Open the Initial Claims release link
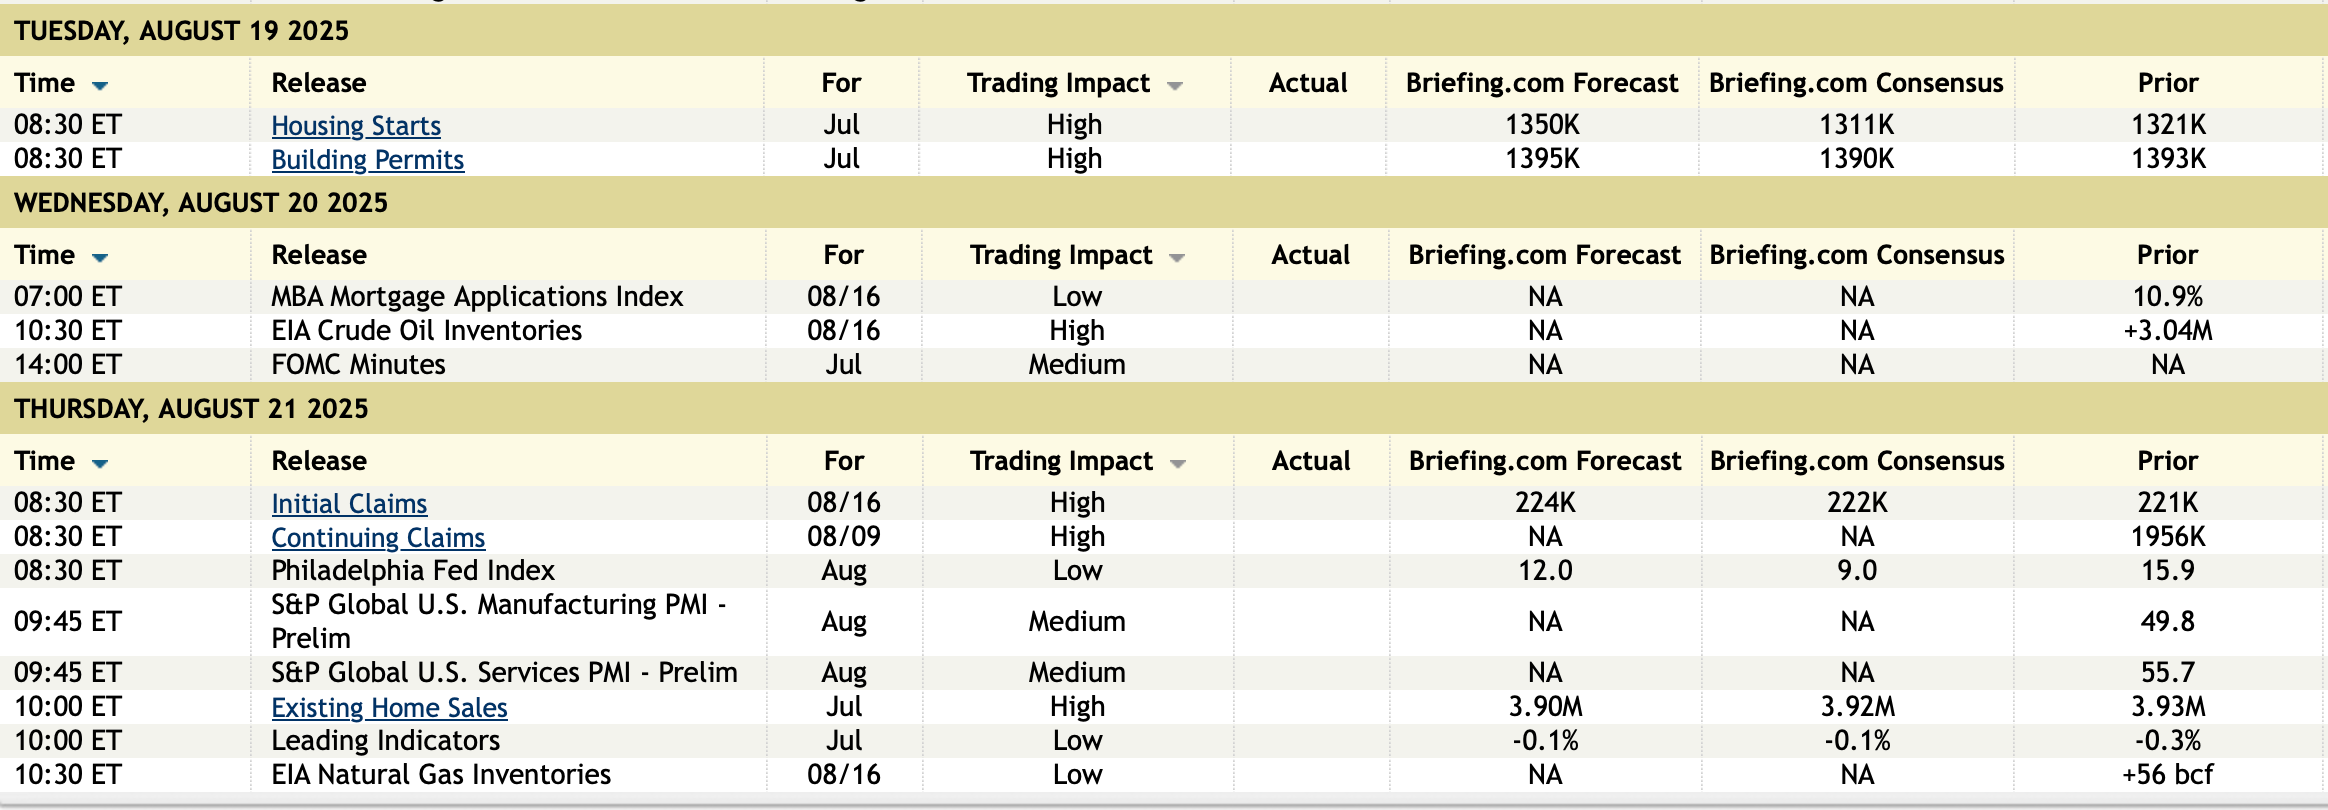2328x810 pixels. coord(349,504)
